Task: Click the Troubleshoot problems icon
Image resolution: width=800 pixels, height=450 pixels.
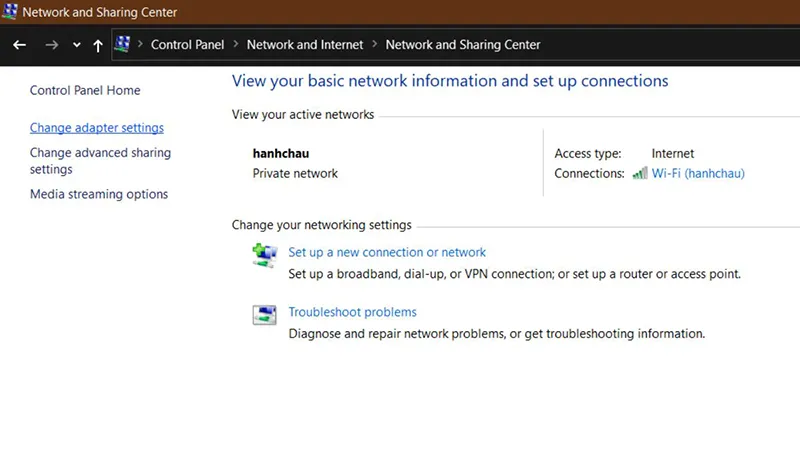Action: [x=264, y=316]
